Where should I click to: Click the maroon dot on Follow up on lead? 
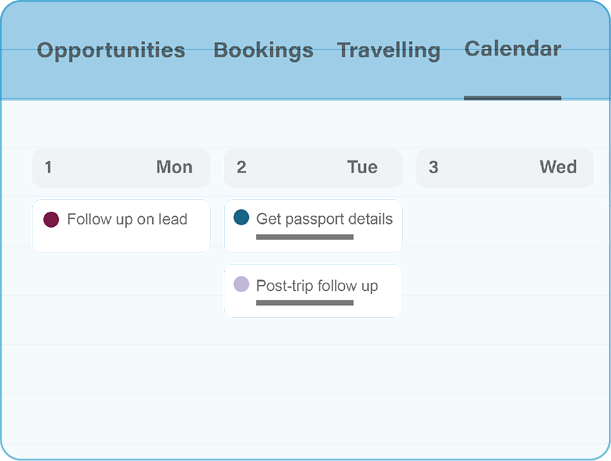[x=51, y=219]
